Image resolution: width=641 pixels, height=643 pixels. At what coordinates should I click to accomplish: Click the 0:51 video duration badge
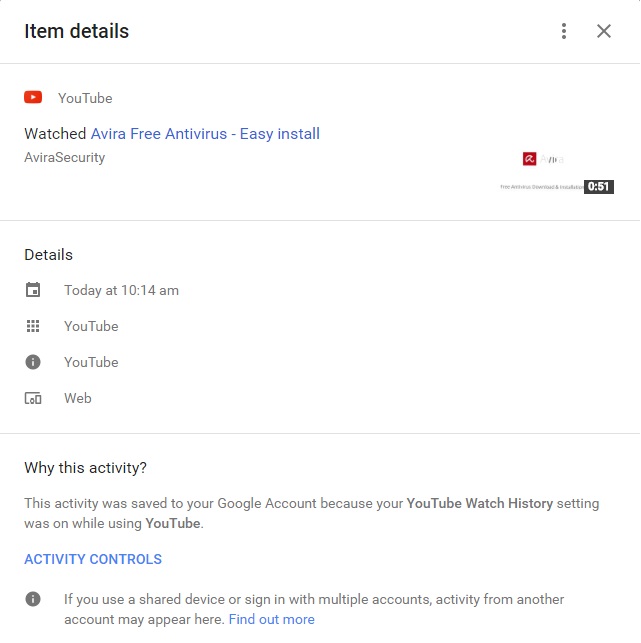coord(598,186)
